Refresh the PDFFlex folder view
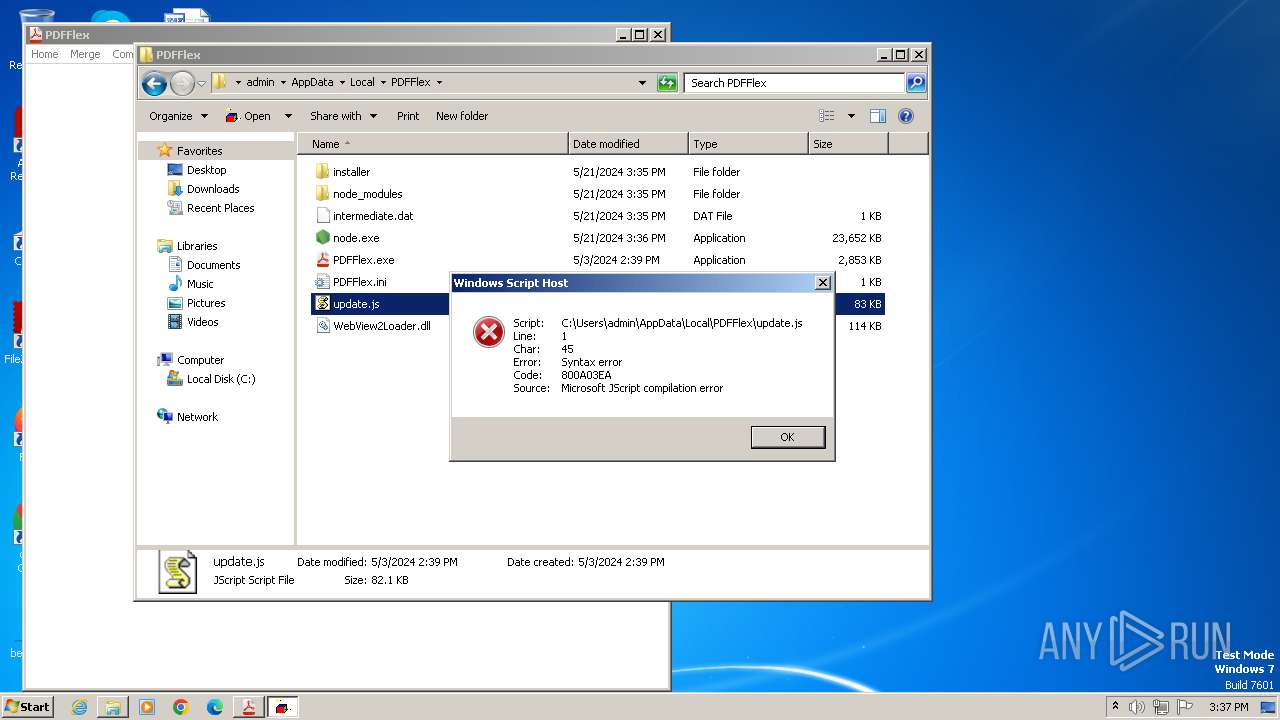The image size is (1280, 720). pyautogui.click(x=667, y=83)
